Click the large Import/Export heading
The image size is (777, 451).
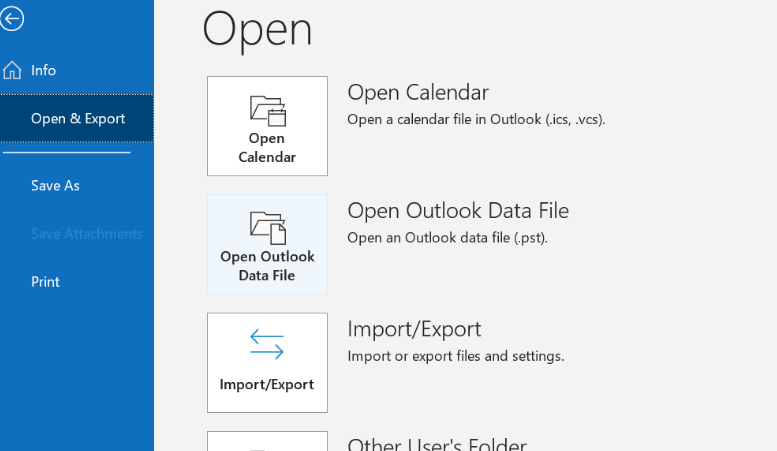click(x=414, y=329)
